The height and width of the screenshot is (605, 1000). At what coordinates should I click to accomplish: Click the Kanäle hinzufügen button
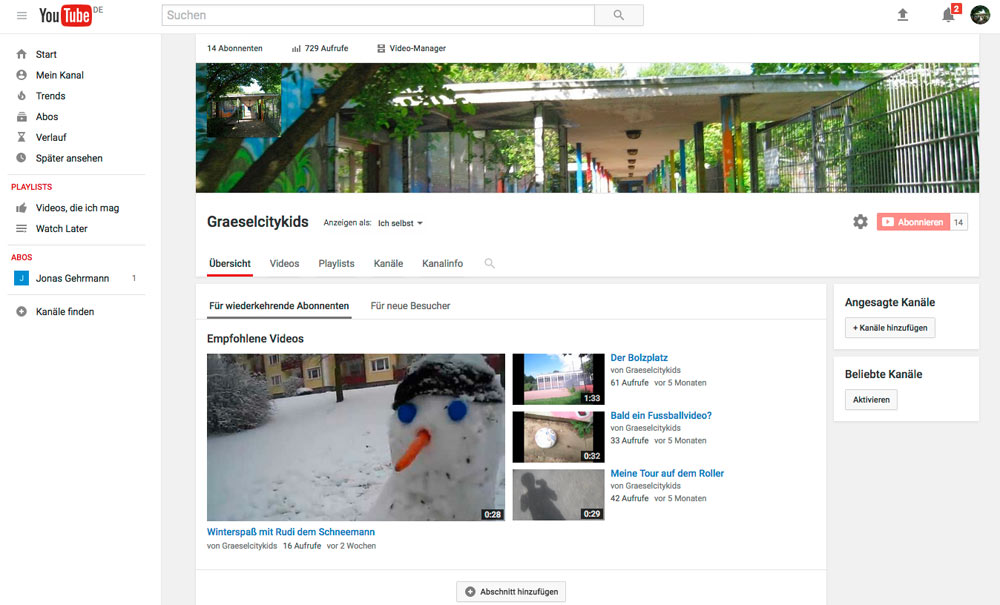click(890, 328)
